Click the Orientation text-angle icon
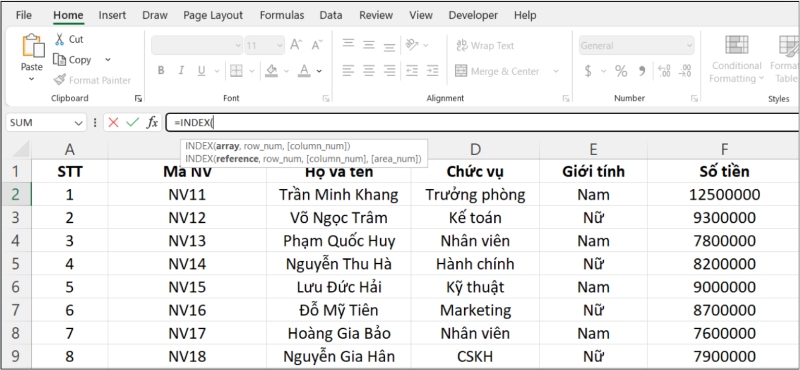800x370 pixels. coord(412,45)
